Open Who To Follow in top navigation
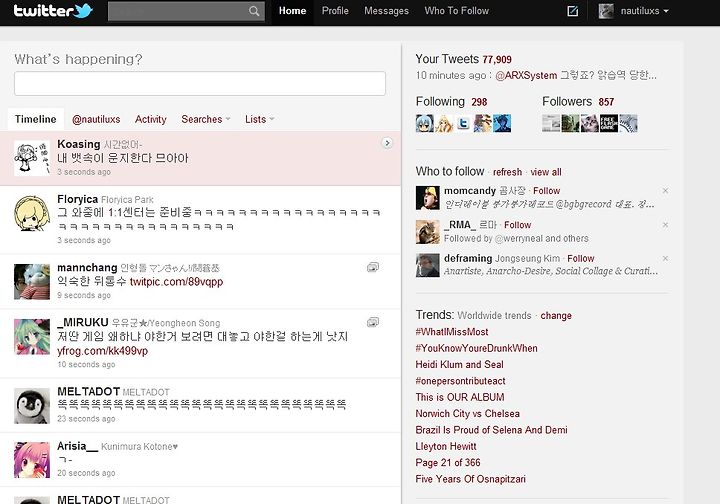This screenshot has width=720, height=504. click(x=456, y=11)
